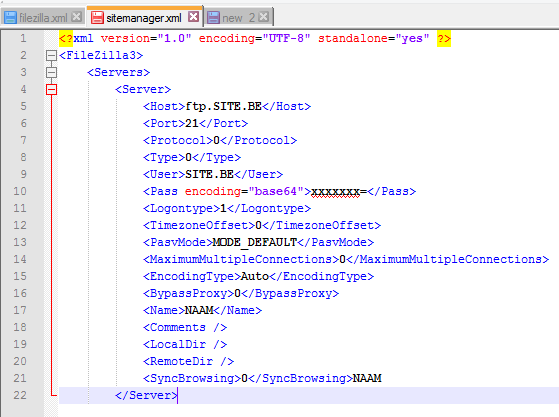Click the highlighted ?> closing marker on line 1

[444, 38]
